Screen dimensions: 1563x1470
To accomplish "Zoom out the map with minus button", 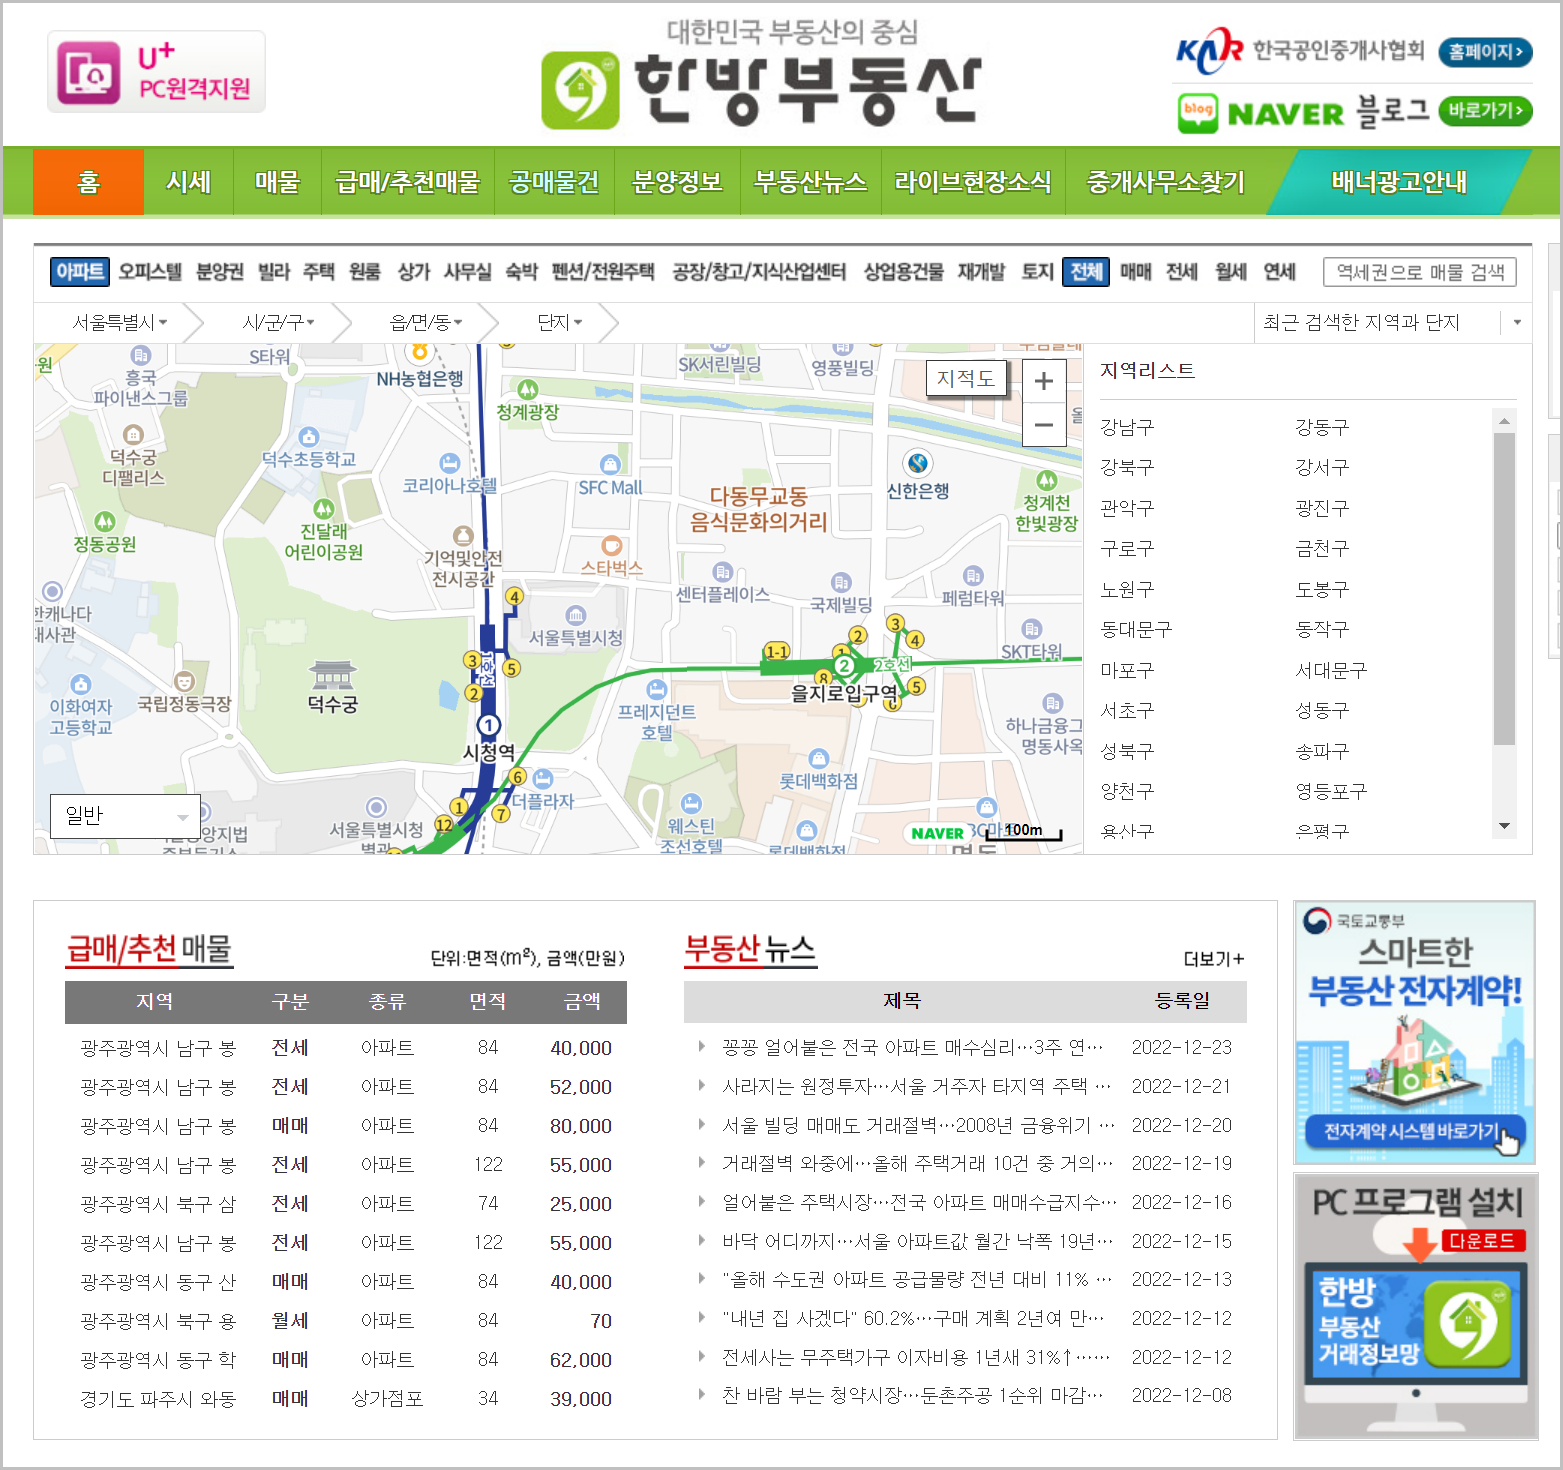I will tap(1044, 424).
